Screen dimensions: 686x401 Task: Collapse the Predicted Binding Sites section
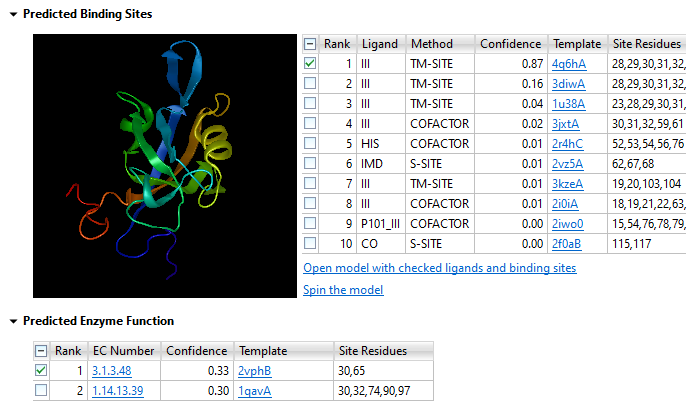14,14
